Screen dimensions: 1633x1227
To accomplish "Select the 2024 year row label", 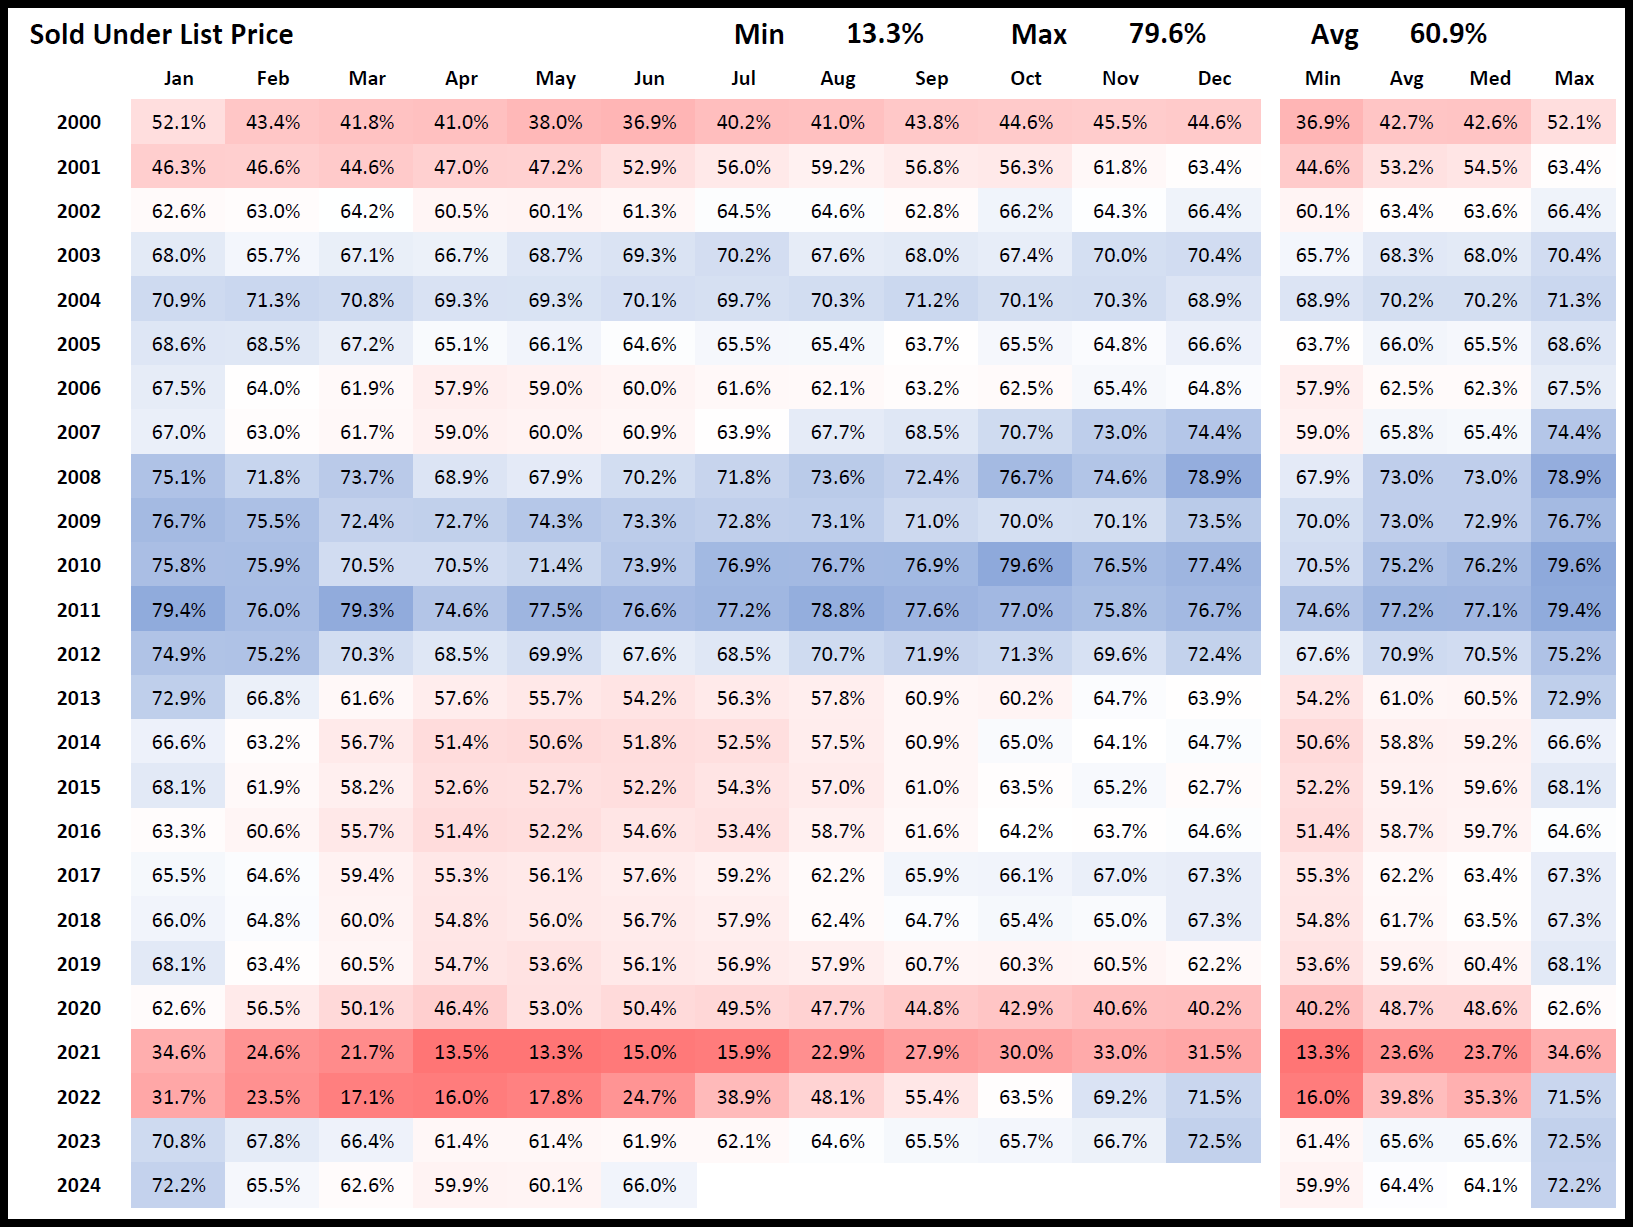I will [x=79, y=1186].
